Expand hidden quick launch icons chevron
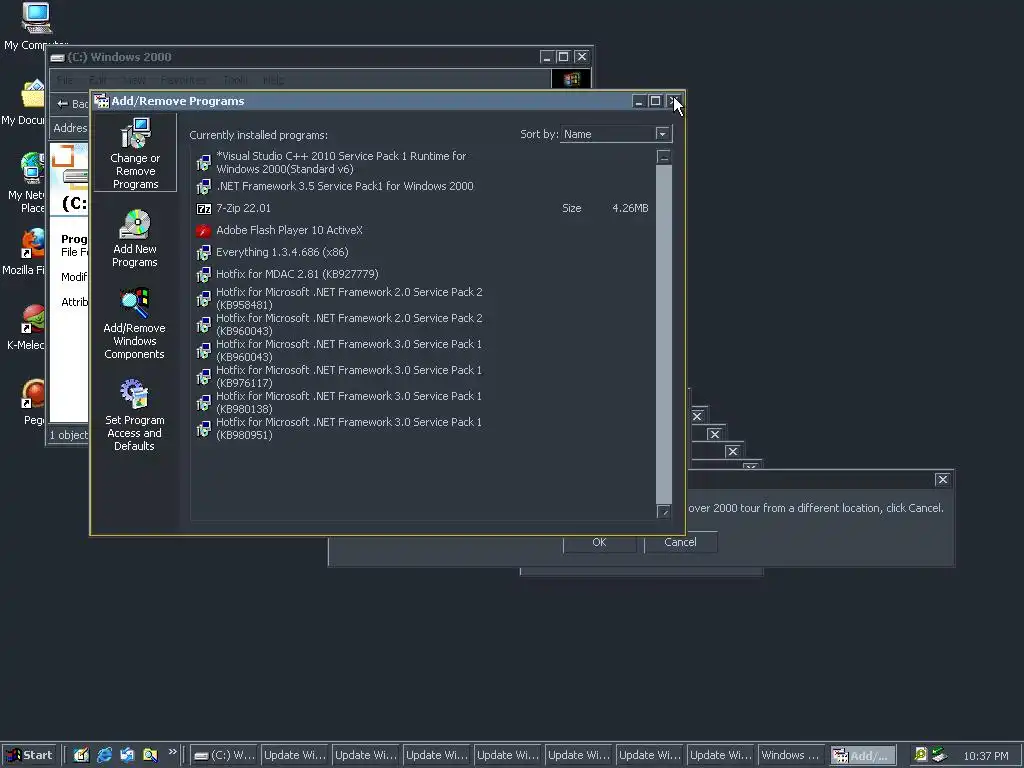This screenshot has width=1024, height=768. pyautogui.click(x=172, y=752)
